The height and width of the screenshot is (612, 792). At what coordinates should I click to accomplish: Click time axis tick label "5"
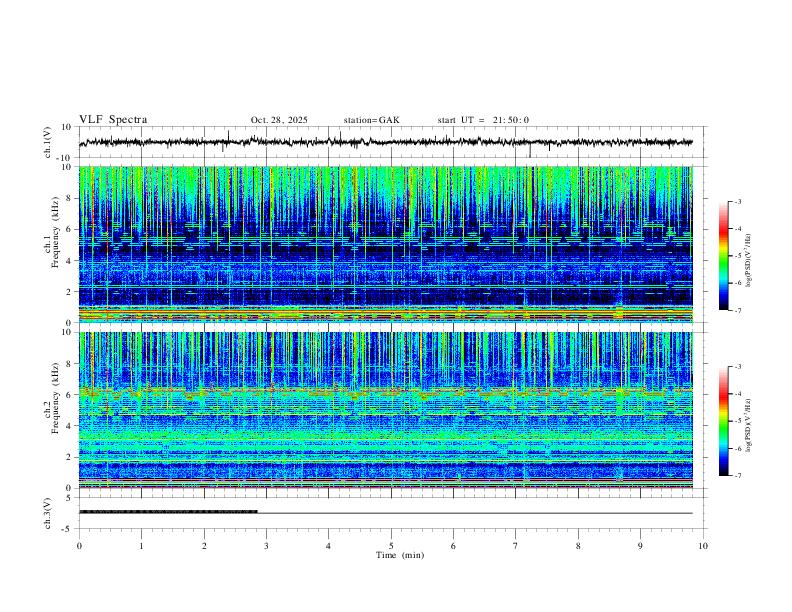point(391,546)
